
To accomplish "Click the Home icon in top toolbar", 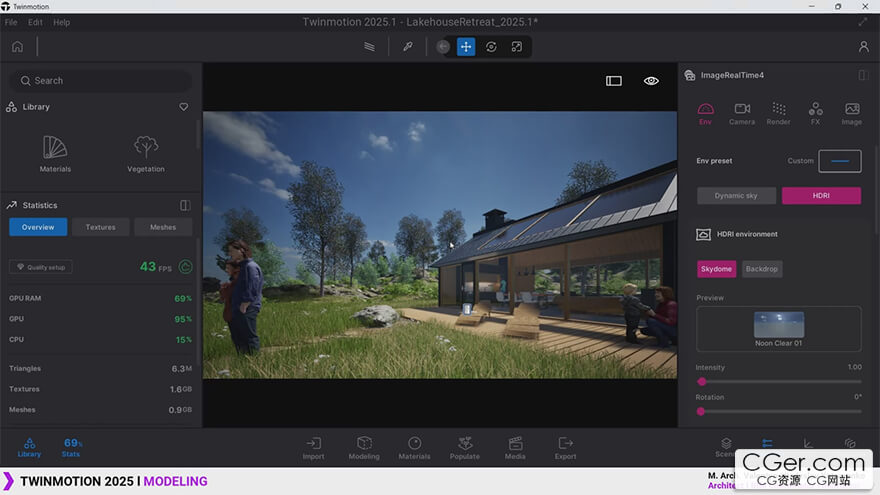I will point(17,47).
